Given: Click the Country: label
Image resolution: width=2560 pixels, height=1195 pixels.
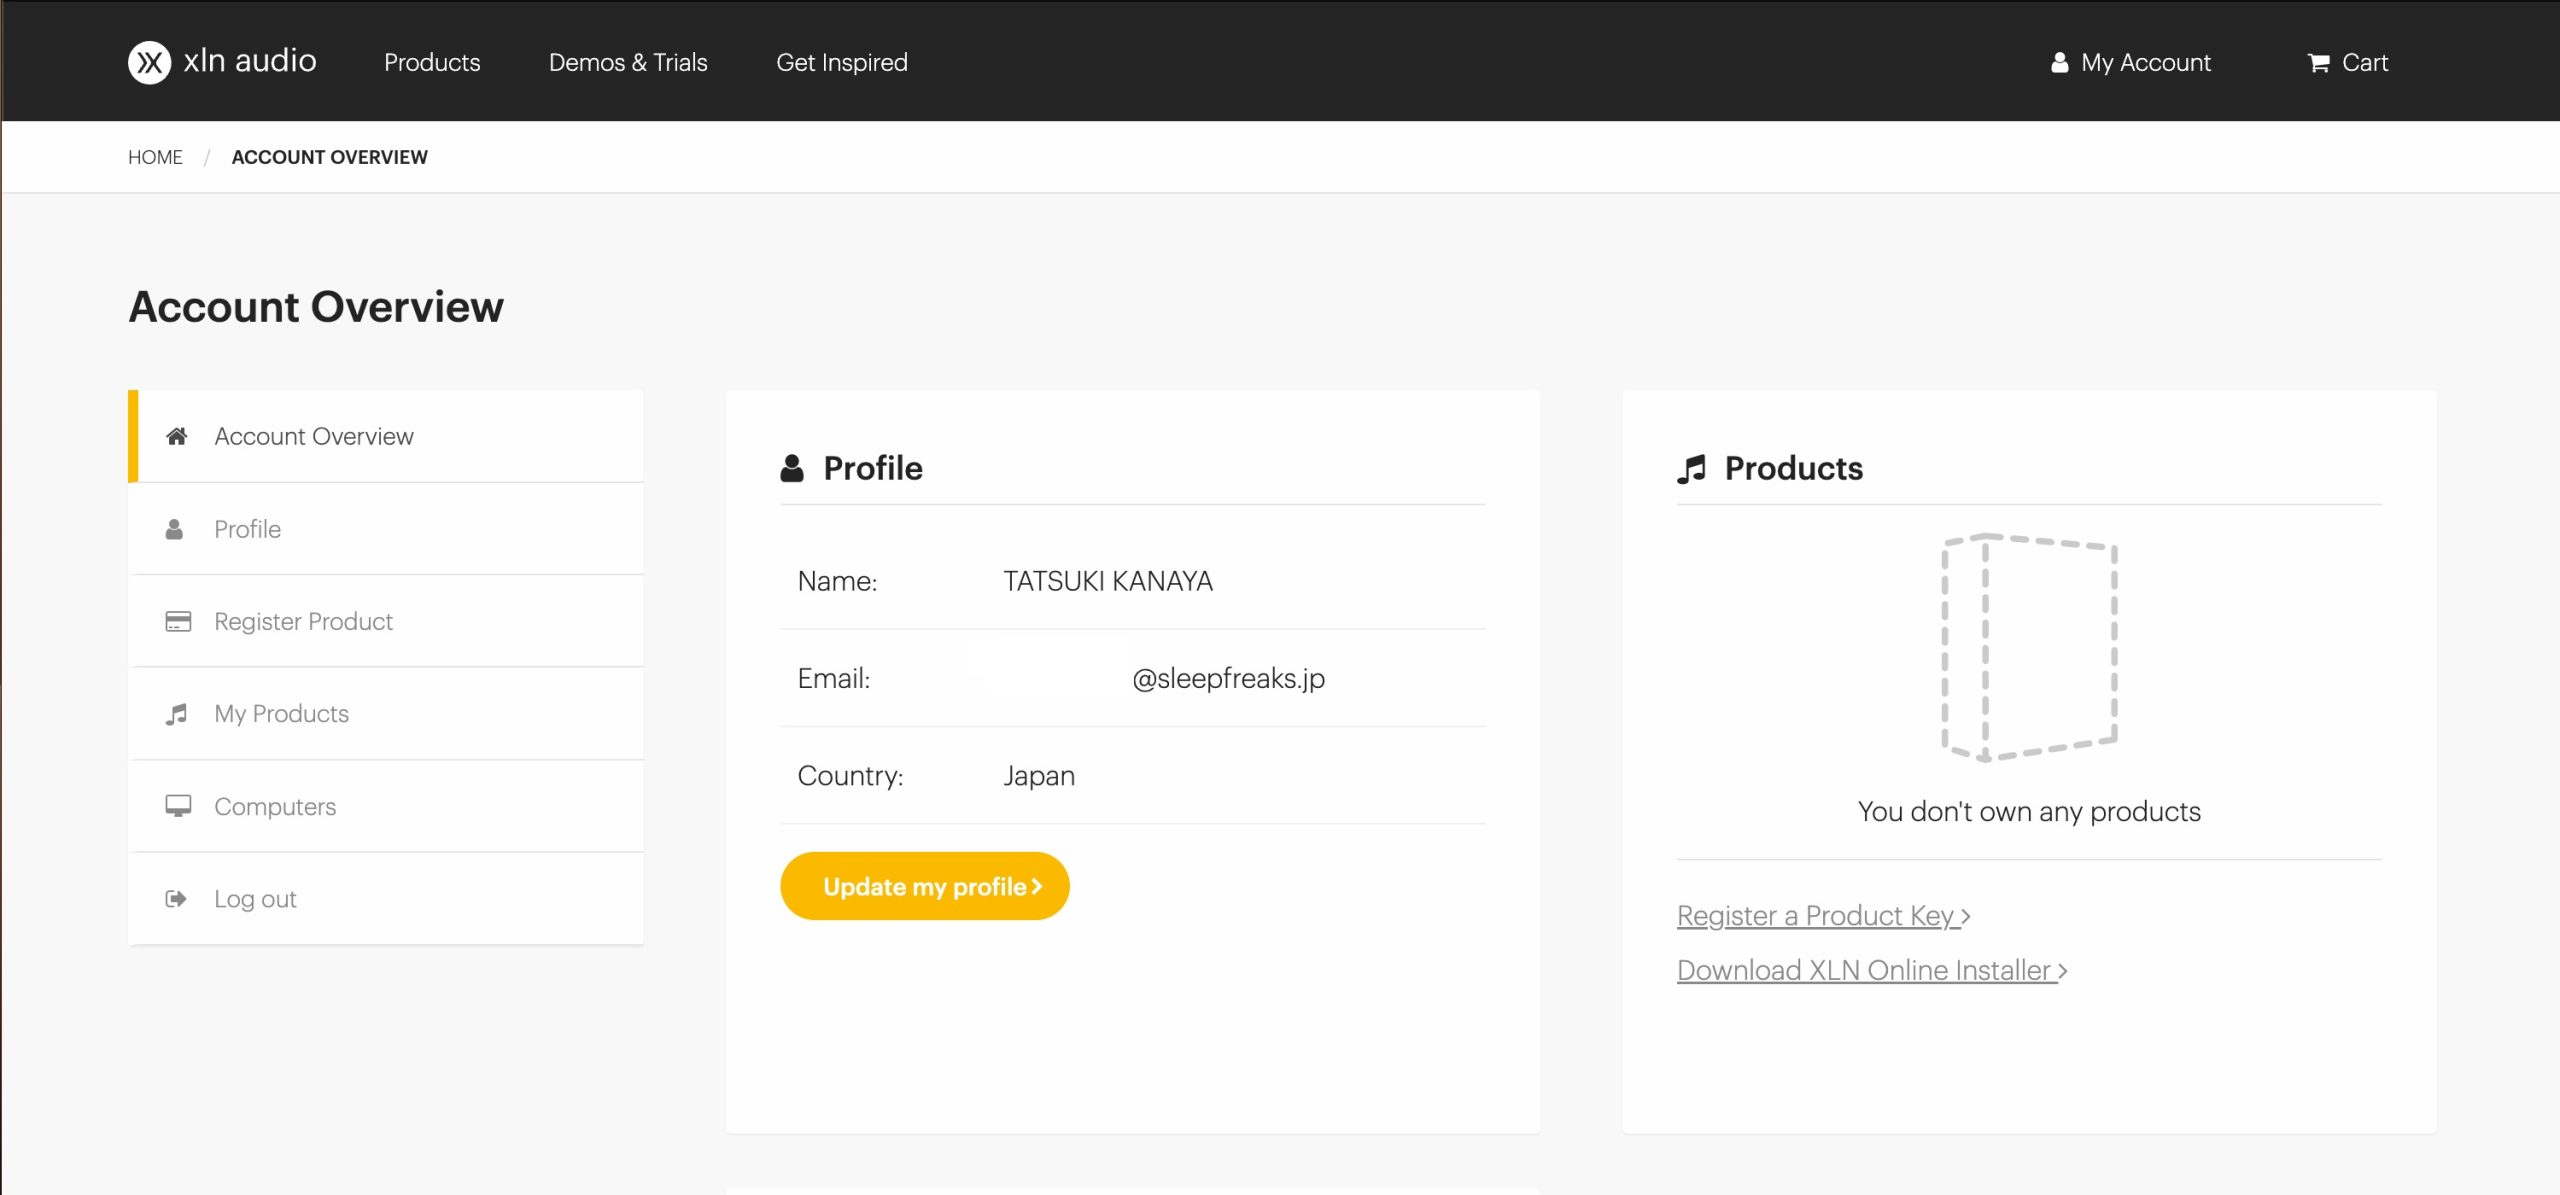Looking at the screenshot, I should pos(850,776).
